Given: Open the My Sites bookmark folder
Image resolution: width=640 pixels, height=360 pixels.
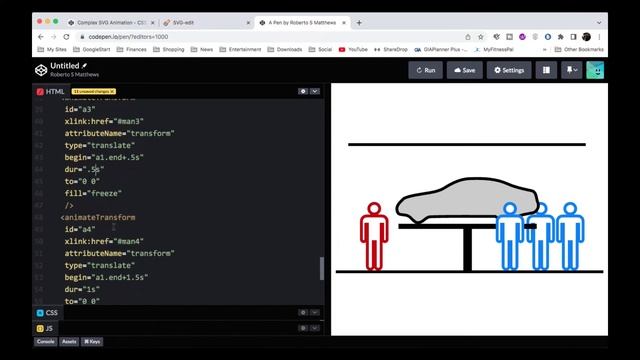Looking at the screenshot, I should [x=52, y=49].
